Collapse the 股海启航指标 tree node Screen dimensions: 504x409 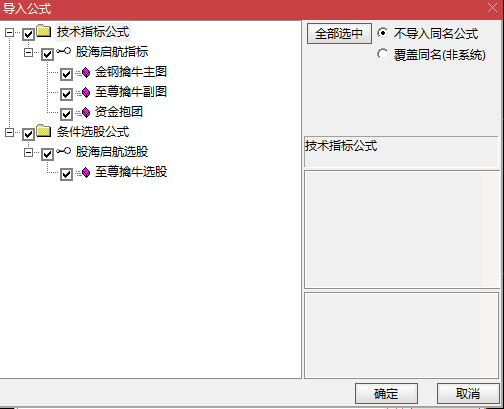(28, 53)
